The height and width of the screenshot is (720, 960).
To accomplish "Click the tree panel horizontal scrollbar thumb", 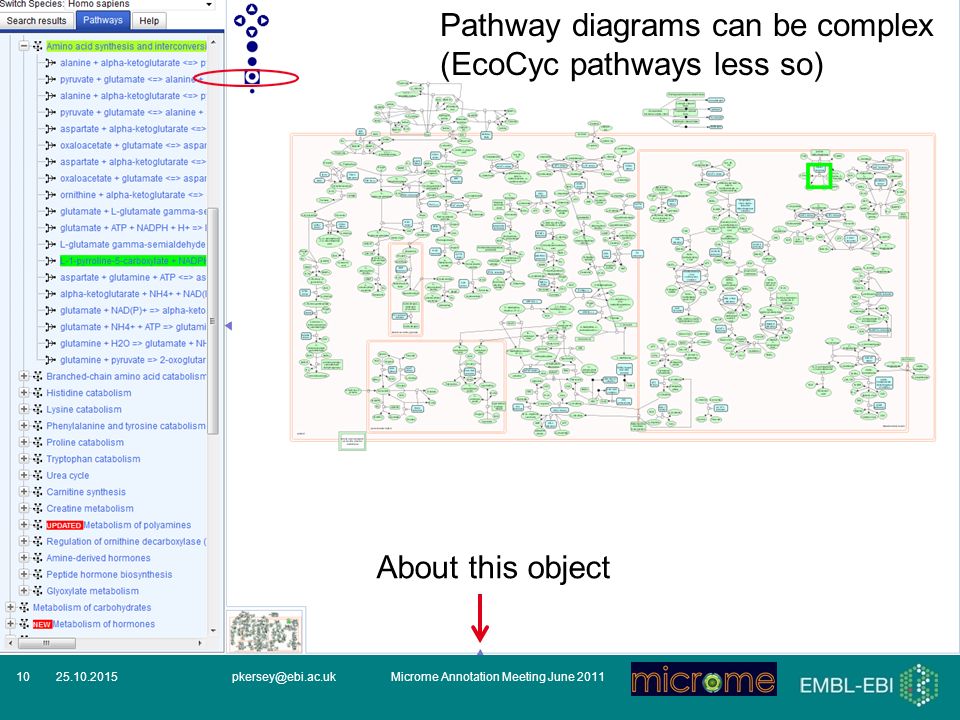I will click(x=46, y=643).
